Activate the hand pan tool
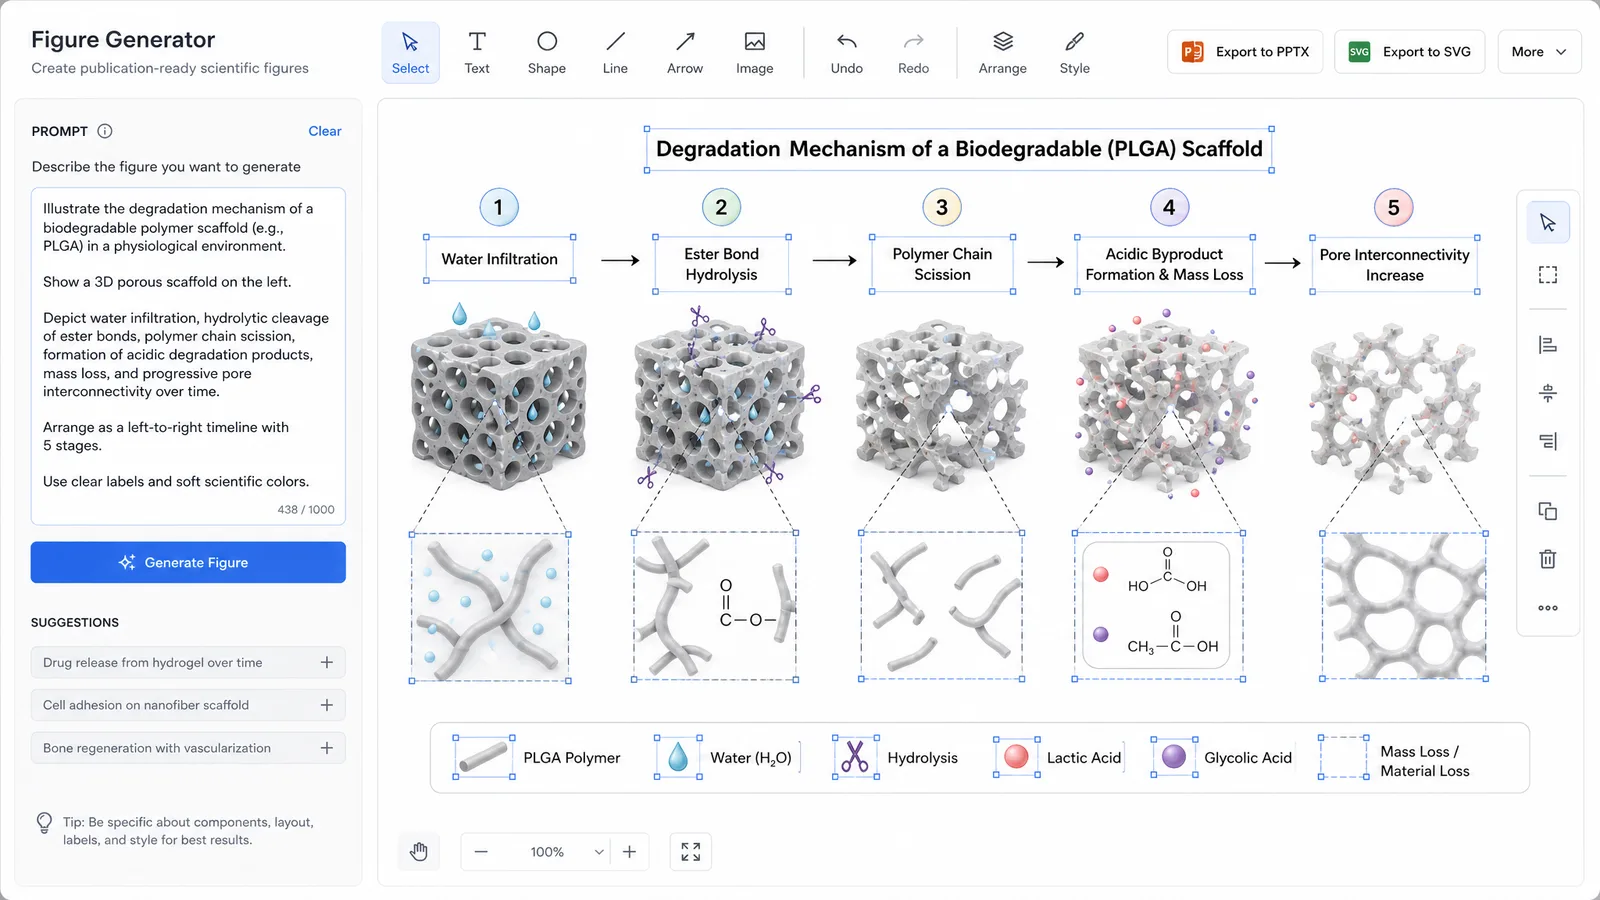This screenshot has width=1600, height=900. 419,852
